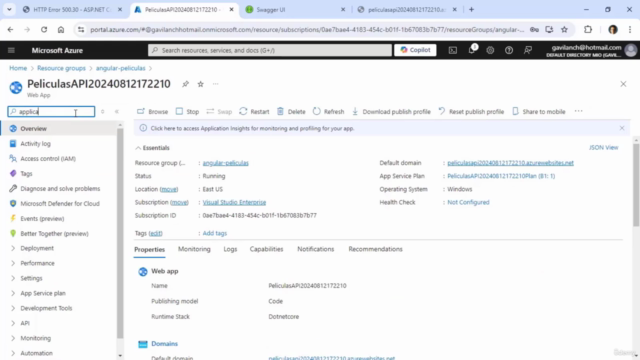
Task: Open the PeliculasAPI20240812172210Plan link
Action: point(501,176)
